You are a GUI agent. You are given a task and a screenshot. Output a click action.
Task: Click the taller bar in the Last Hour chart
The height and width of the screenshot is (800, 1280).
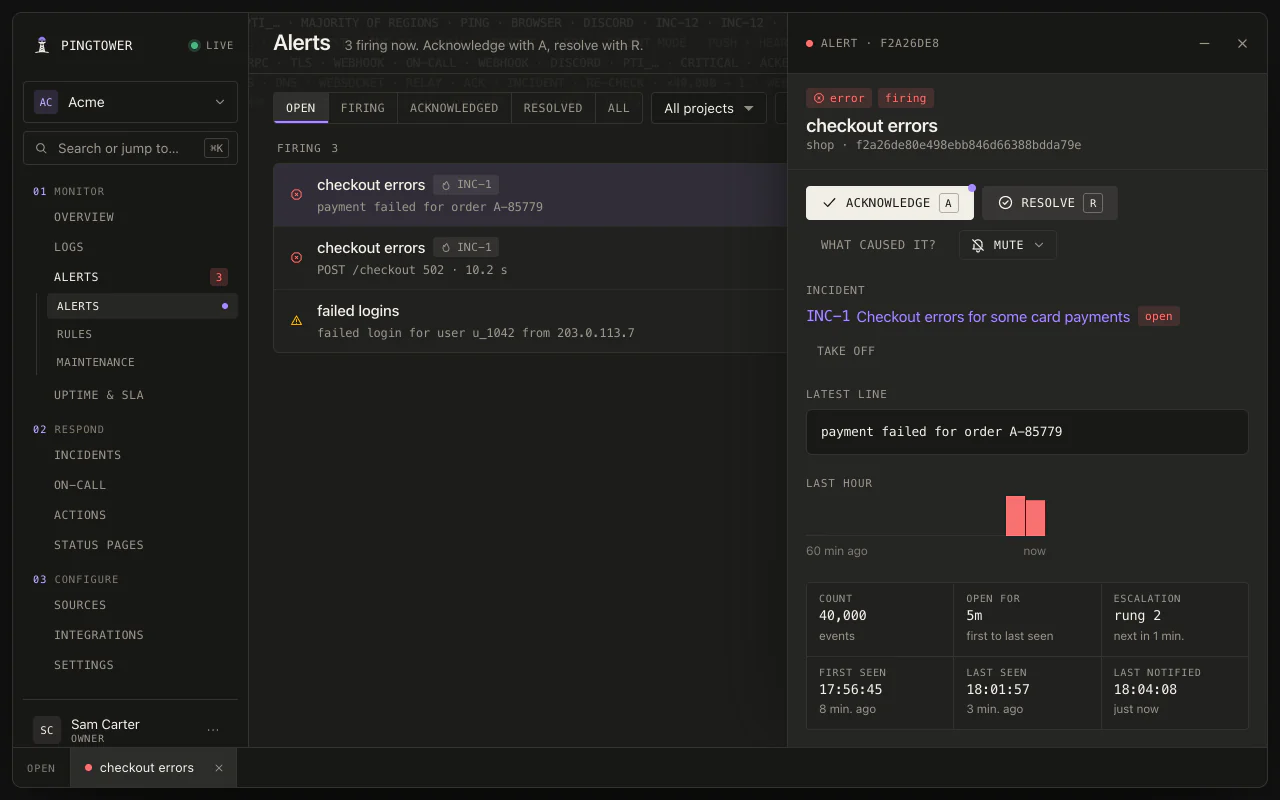pos(1015,516)
